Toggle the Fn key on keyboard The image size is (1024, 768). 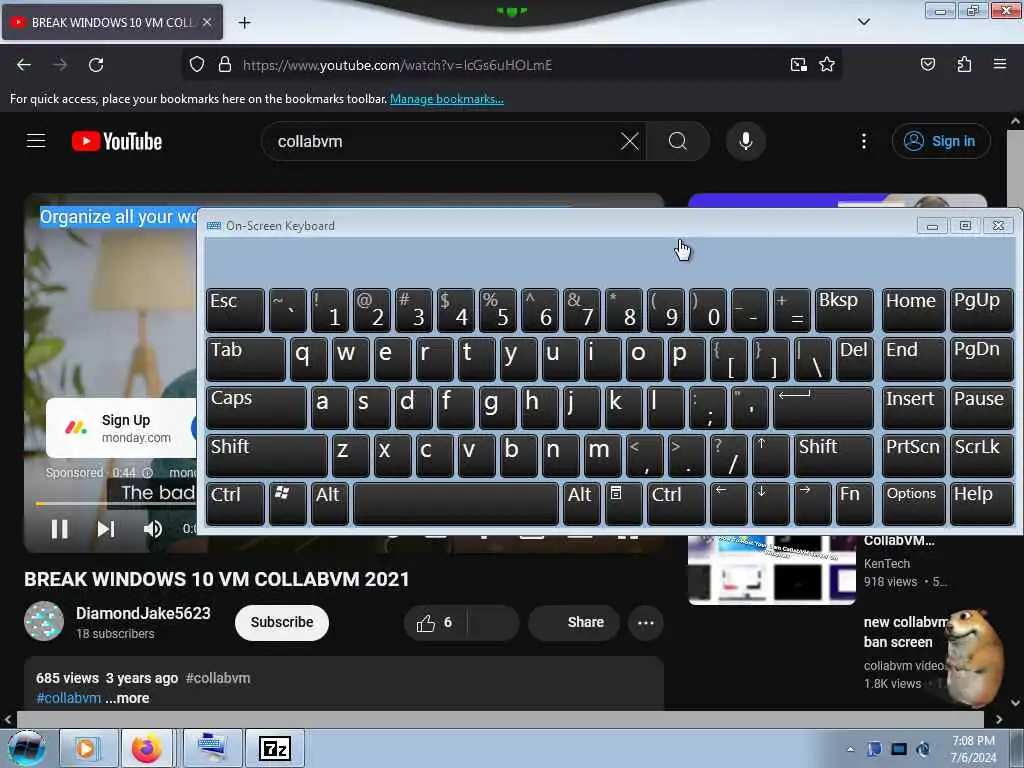click(x=854, y=504)
